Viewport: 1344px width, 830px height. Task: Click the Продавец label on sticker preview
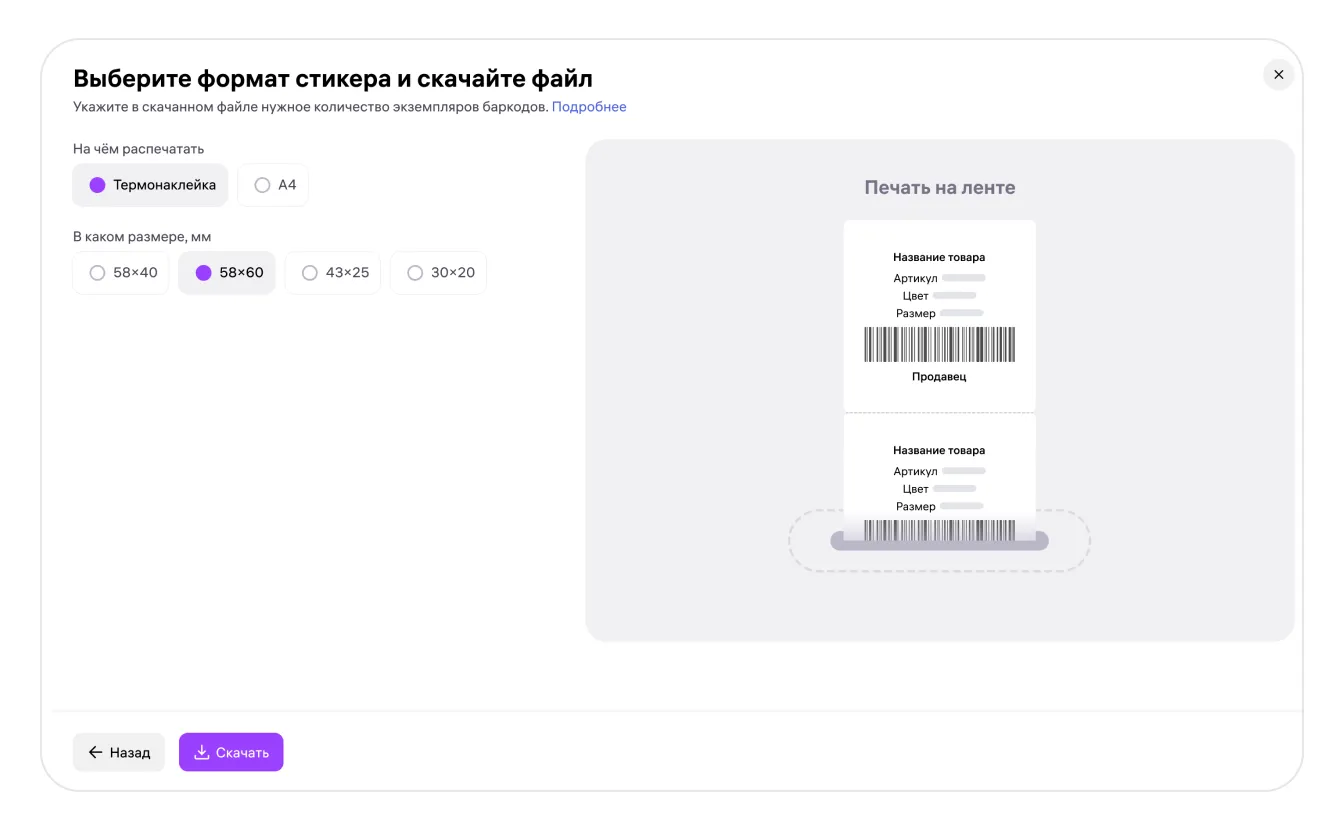pyautogui.click(x=939, y=377)
